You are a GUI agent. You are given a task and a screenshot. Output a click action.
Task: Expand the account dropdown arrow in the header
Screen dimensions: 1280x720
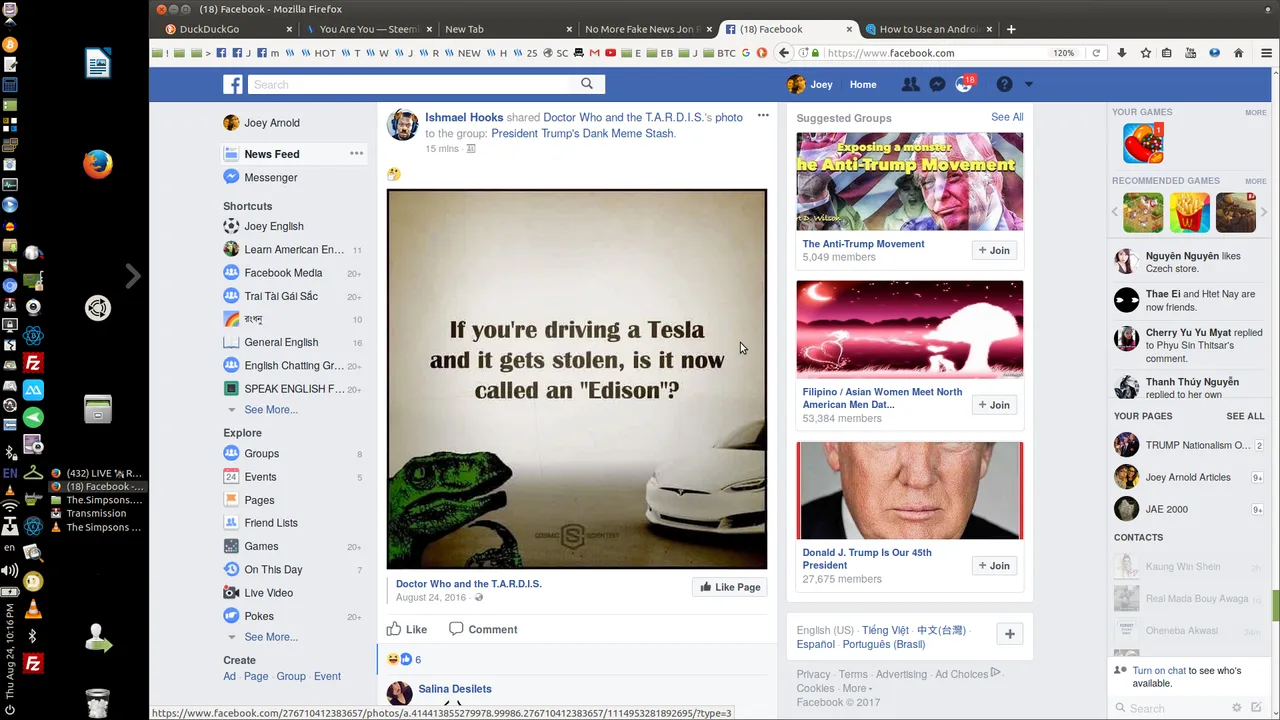pos(1028,85)
